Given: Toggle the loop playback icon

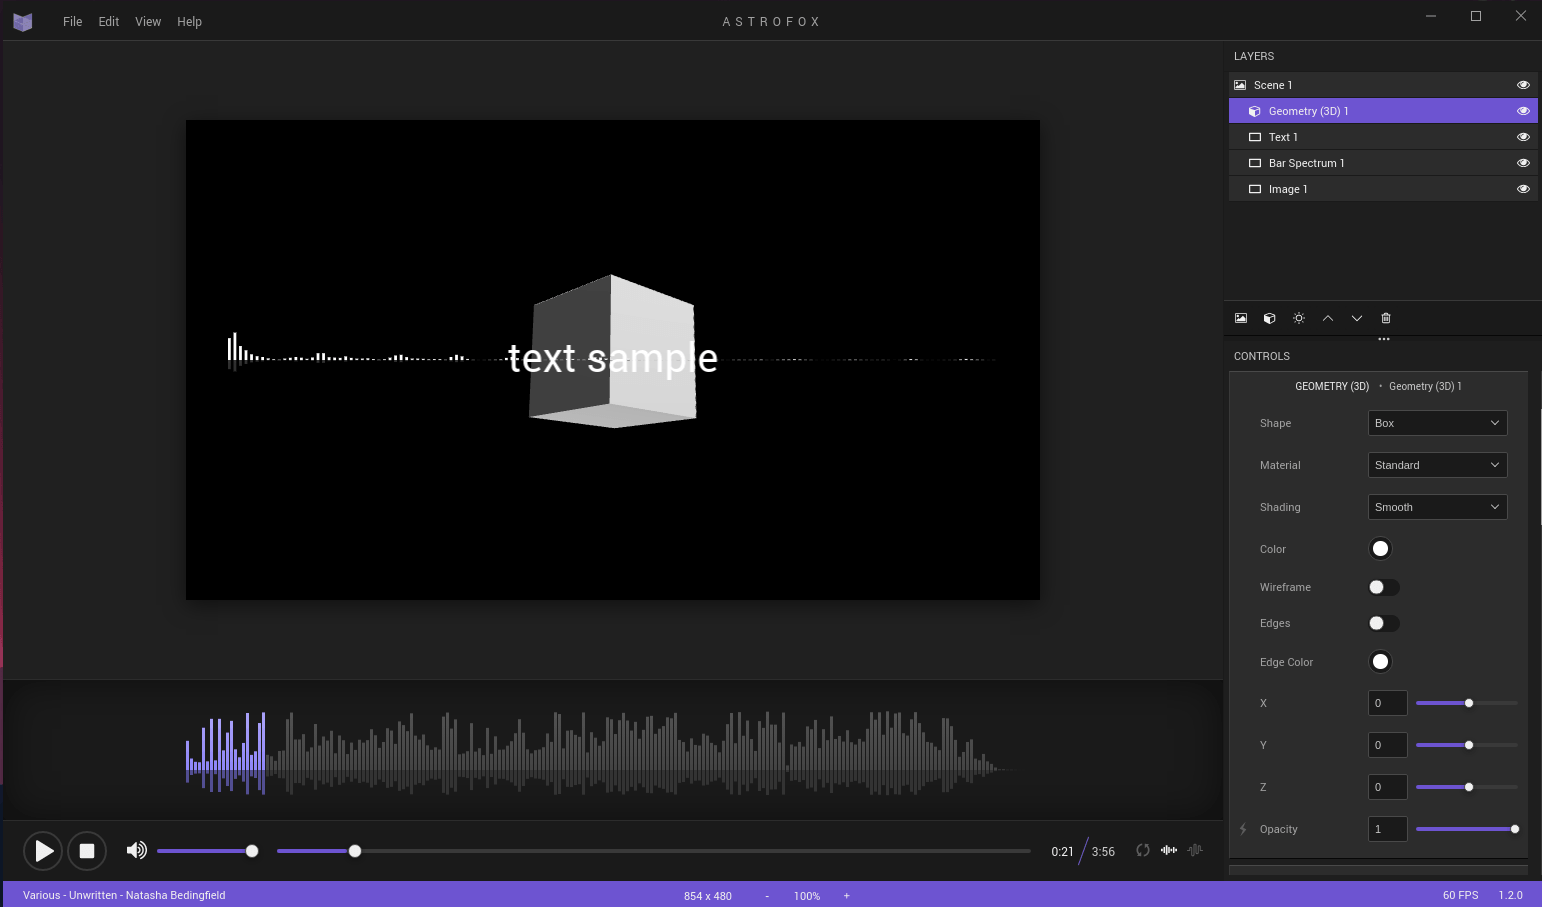Looking at the screenshot, I should pyautogui.click(x=1143, y=850).
